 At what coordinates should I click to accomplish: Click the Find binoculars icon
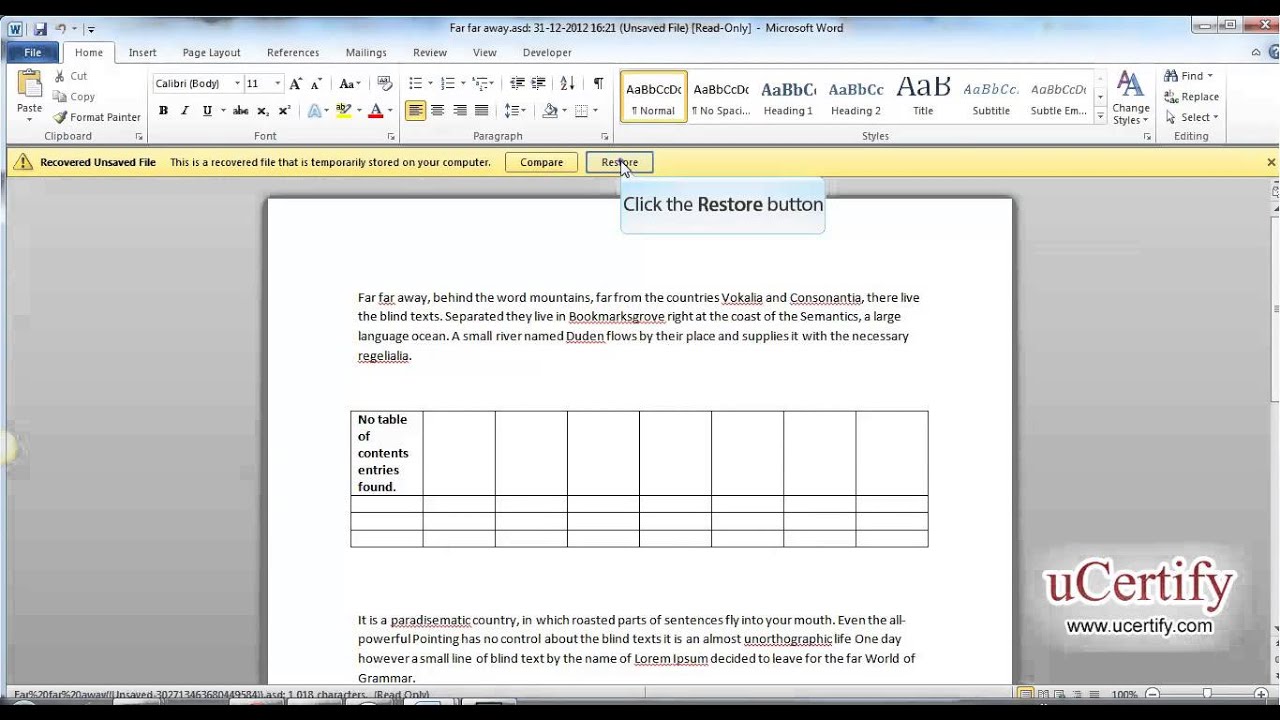1171,76
